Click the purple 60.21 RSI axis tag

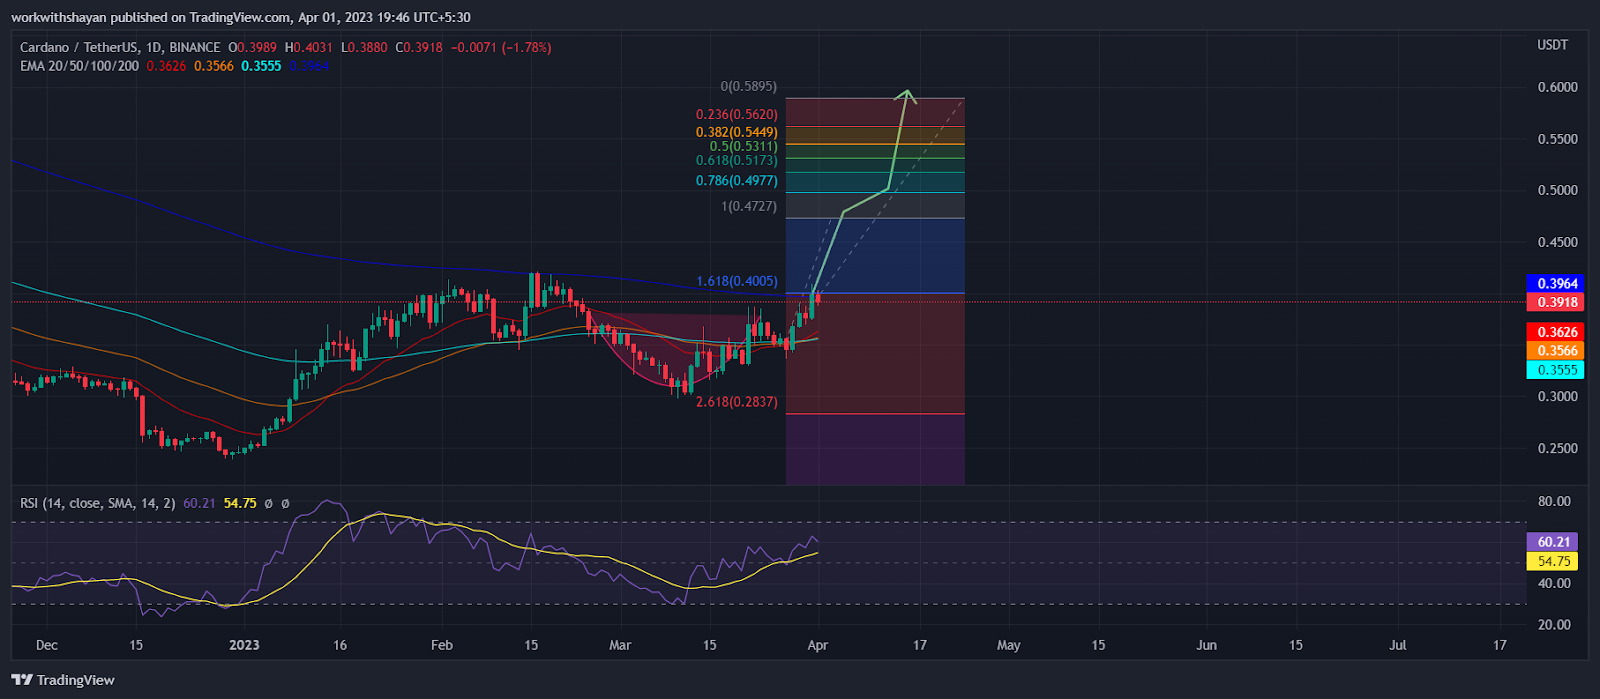click(1552, 542)
